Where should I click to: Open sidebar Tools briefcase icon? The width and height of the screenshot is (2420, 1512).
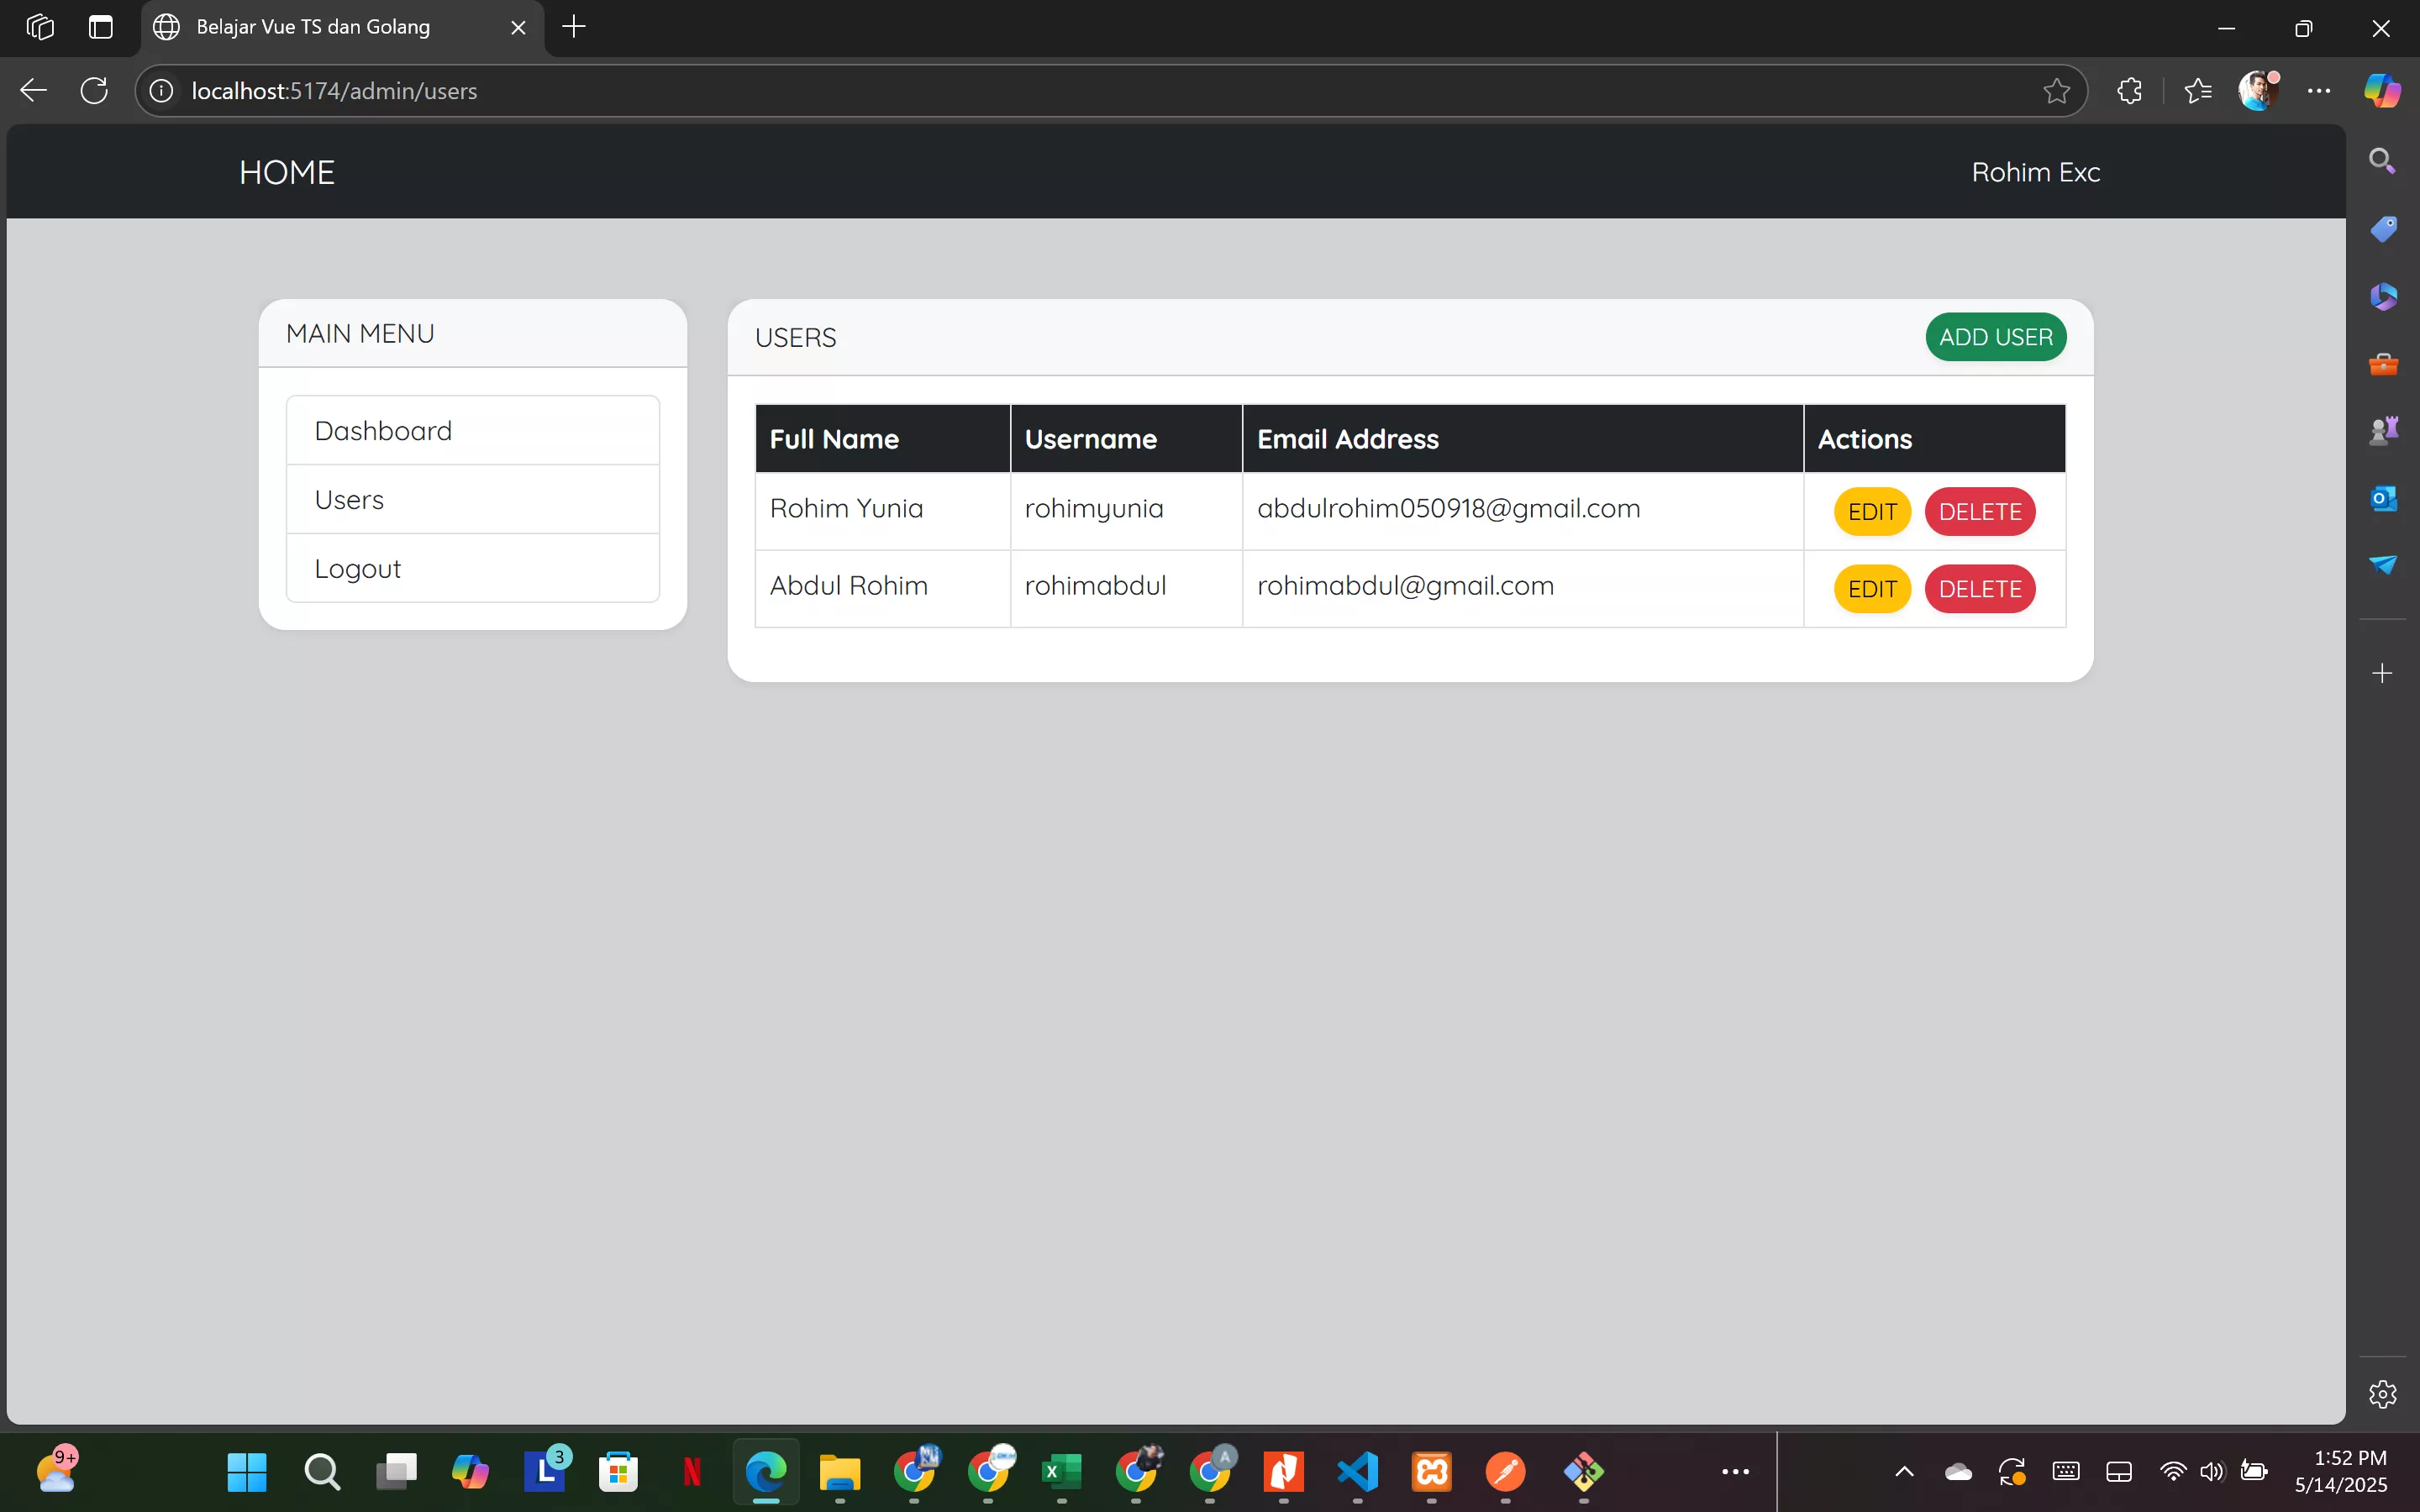[2383, 364]
